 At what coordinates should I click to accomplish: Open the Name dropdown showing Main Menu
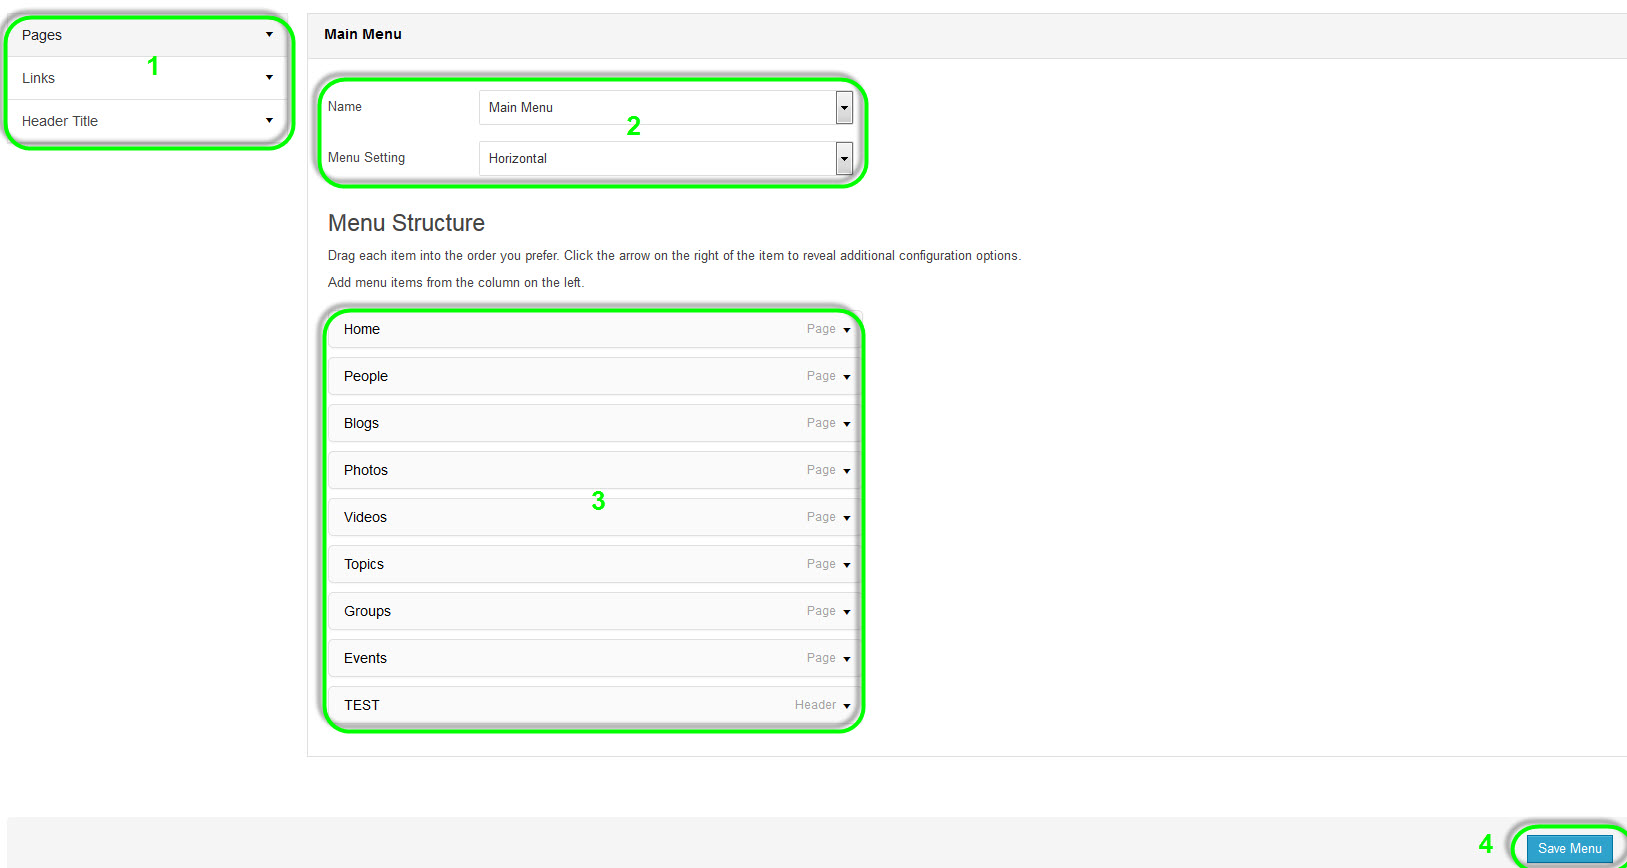[844, 108]
